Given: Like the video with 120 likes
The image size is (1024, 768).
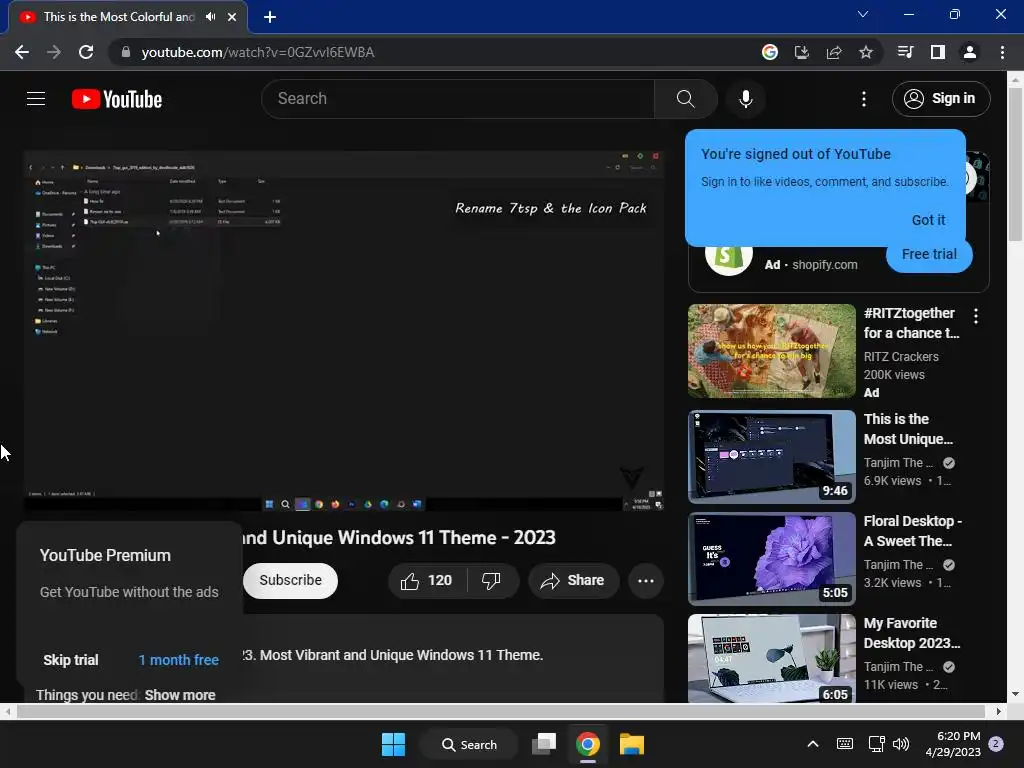Looking at the screenshot, I should [427, 581].
